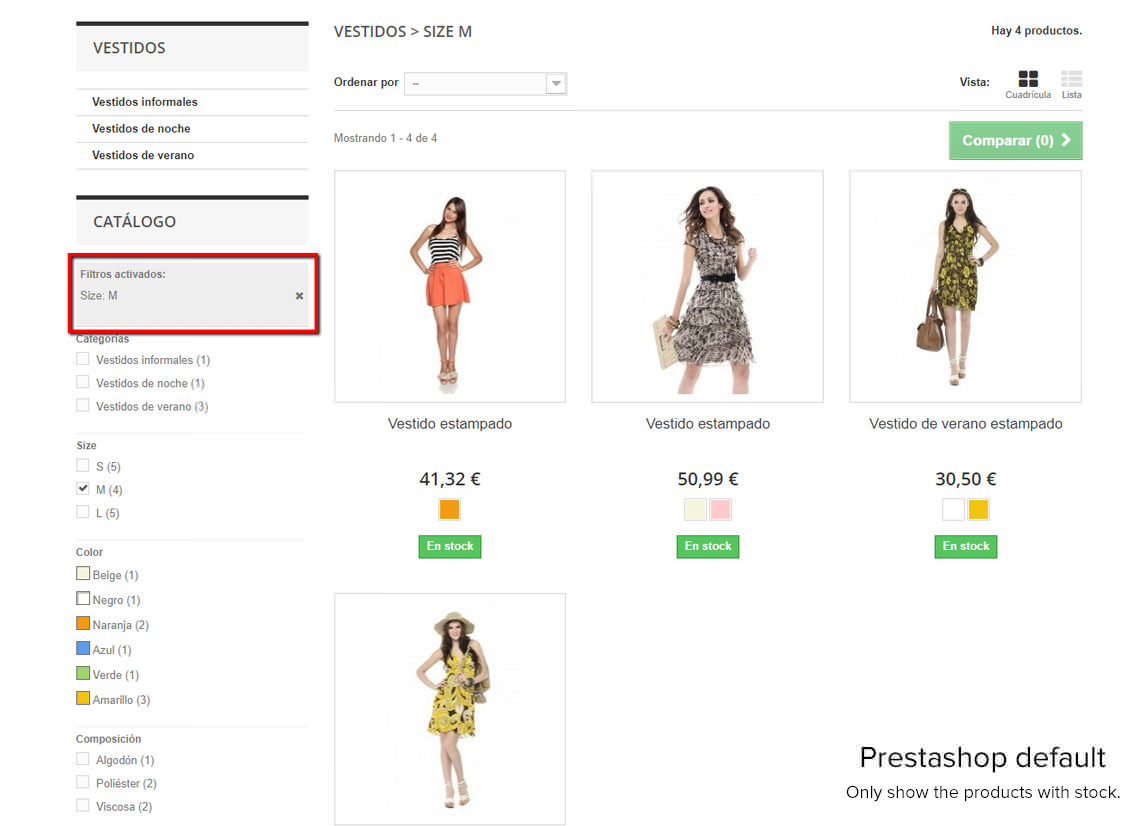Select the pink swatch under Vestido estampado
1146x826 pixels.
[721, 509]
